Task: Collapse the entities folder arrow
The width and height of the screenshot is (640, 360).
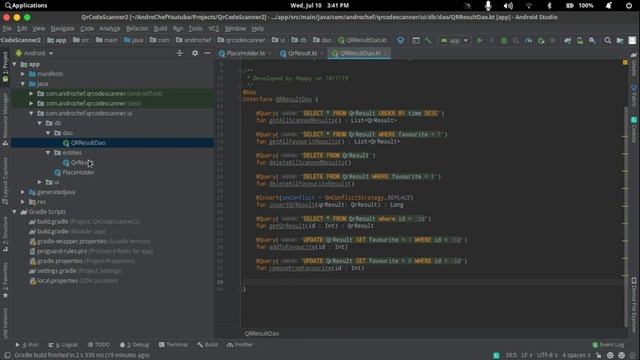Action: click(48, 153)
